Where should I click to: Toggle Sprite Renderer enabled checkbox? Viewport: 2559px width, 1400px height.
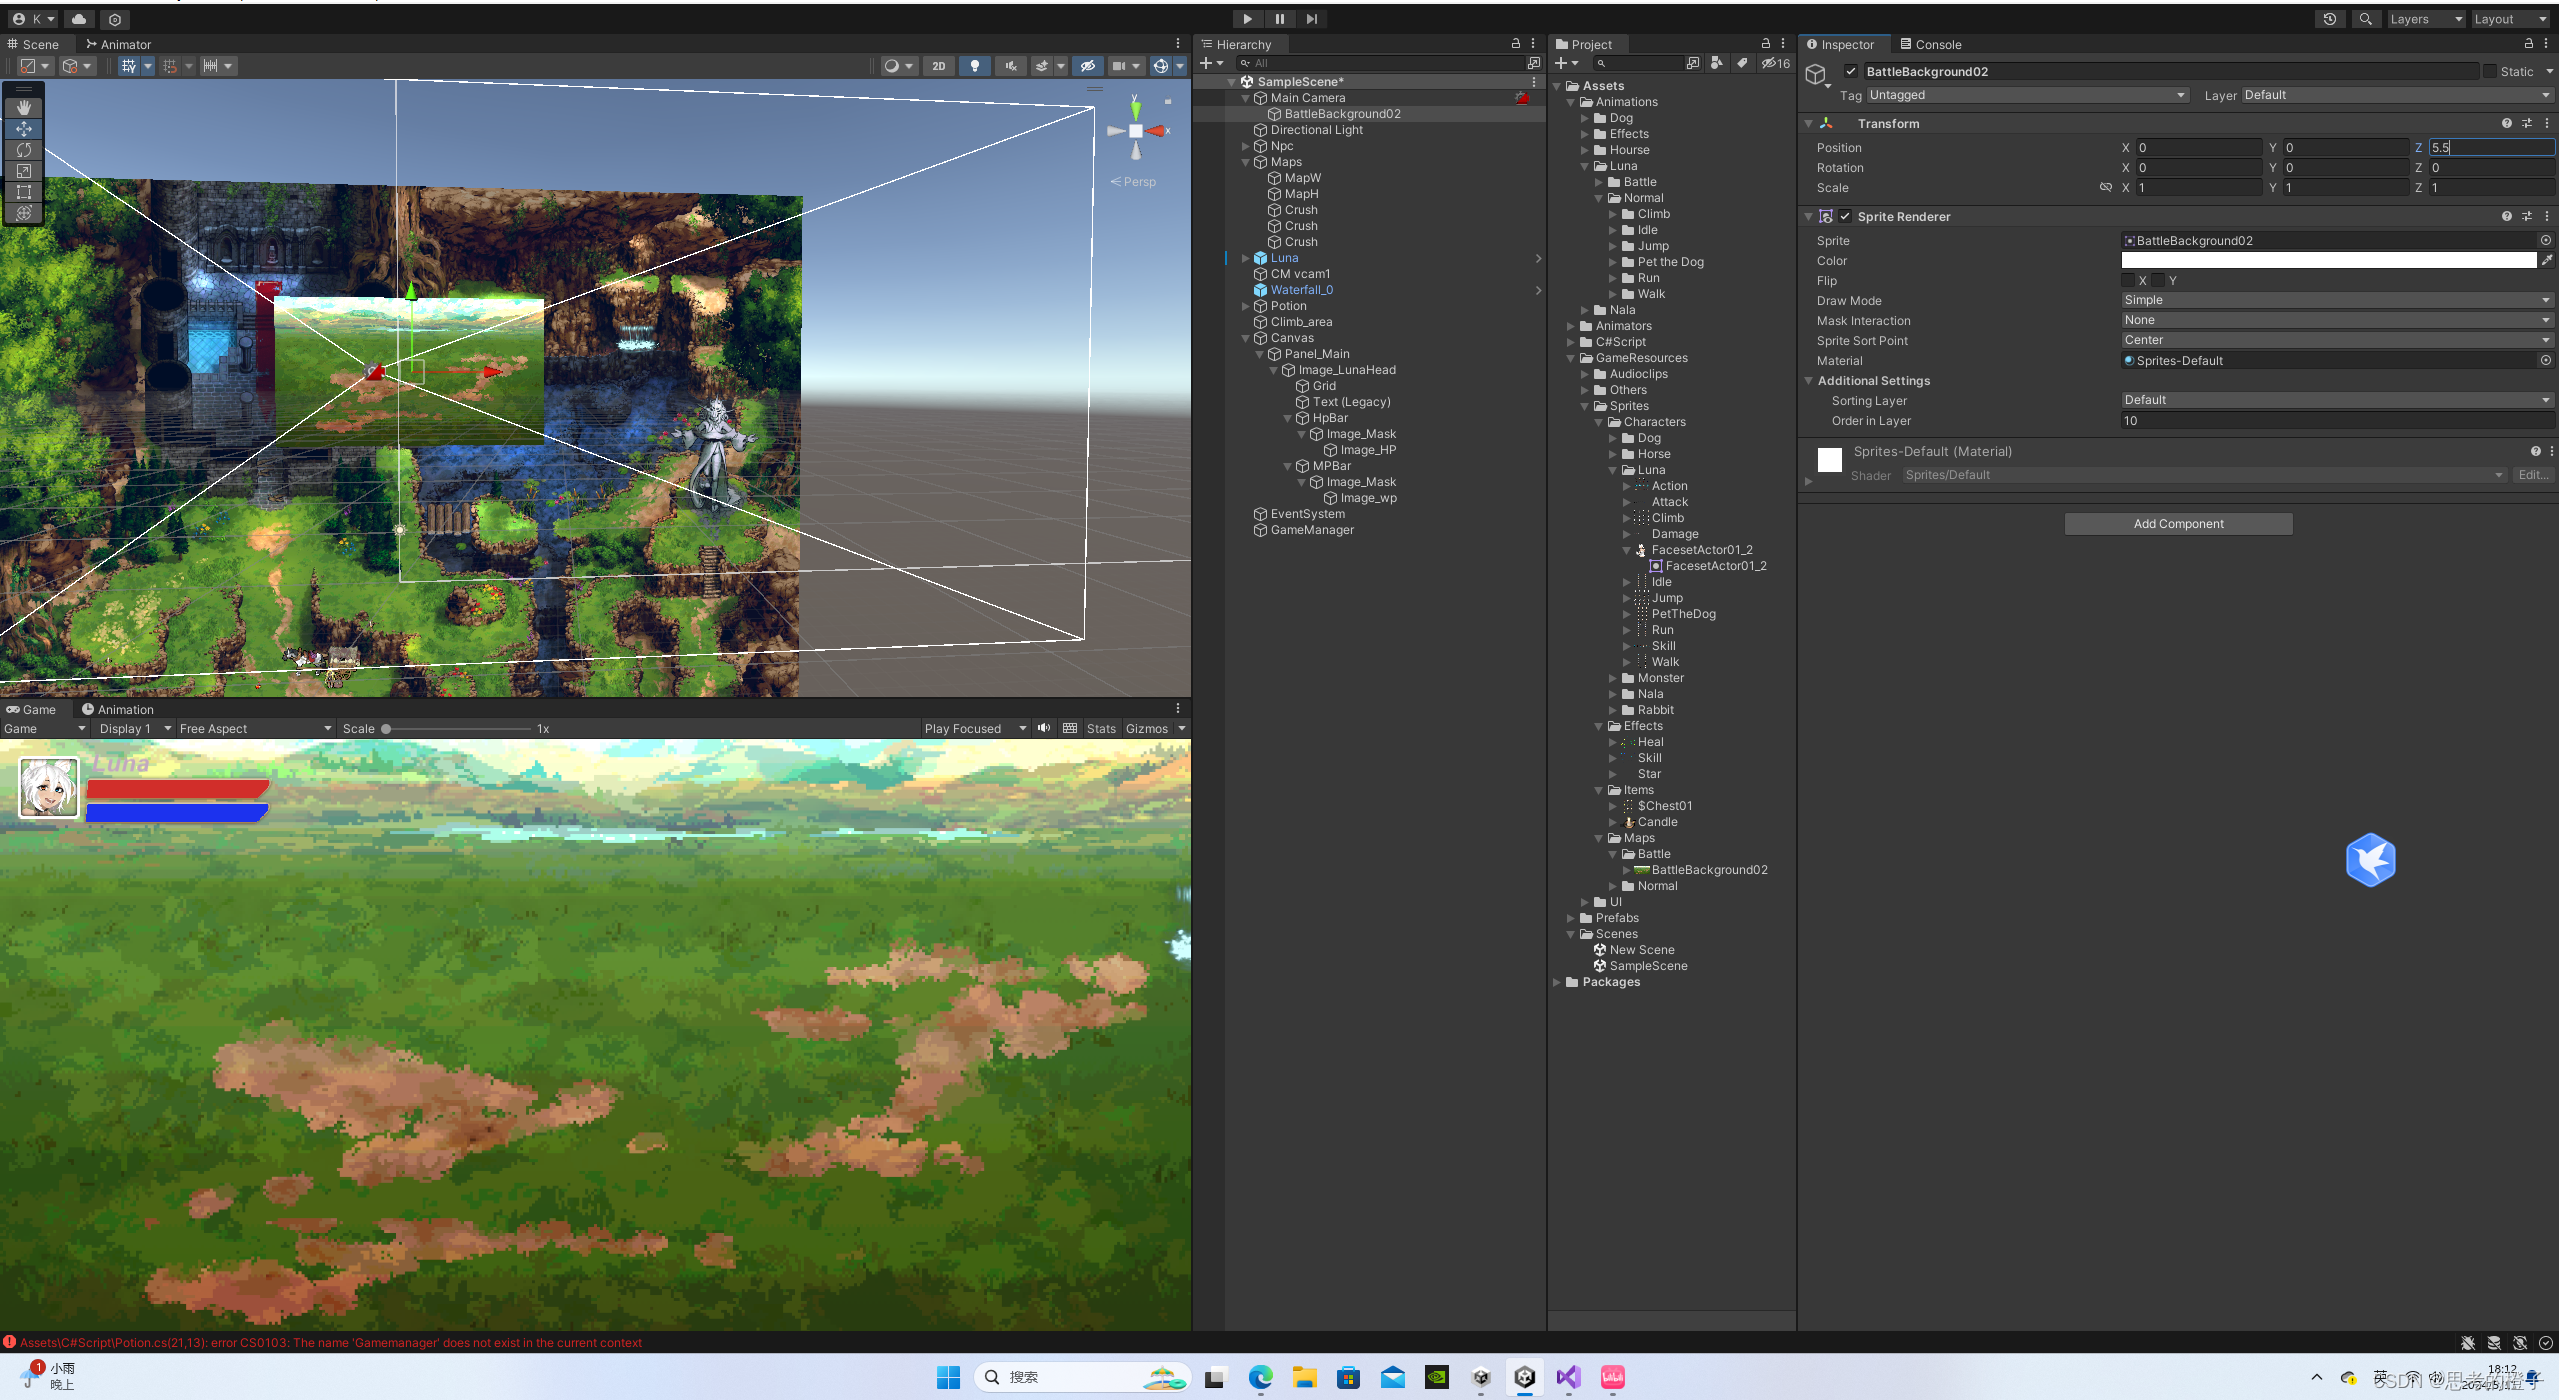click(x=1845, y=216)
